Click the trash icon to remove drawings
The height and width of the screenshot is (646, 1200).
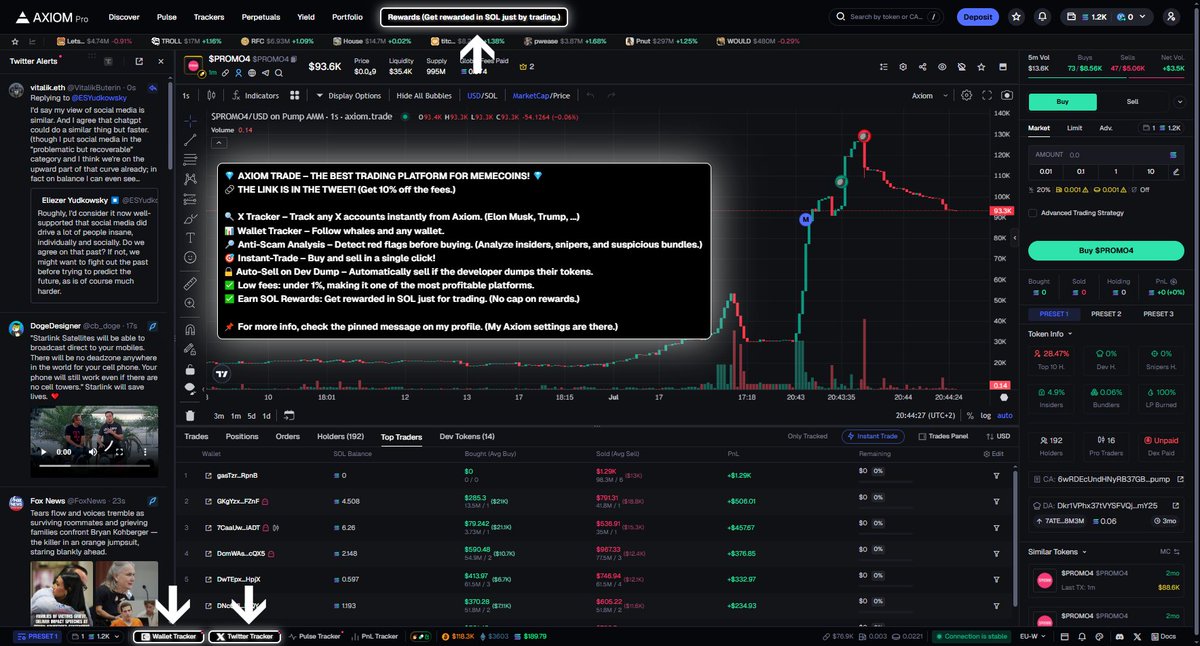(x=190, y=415)
